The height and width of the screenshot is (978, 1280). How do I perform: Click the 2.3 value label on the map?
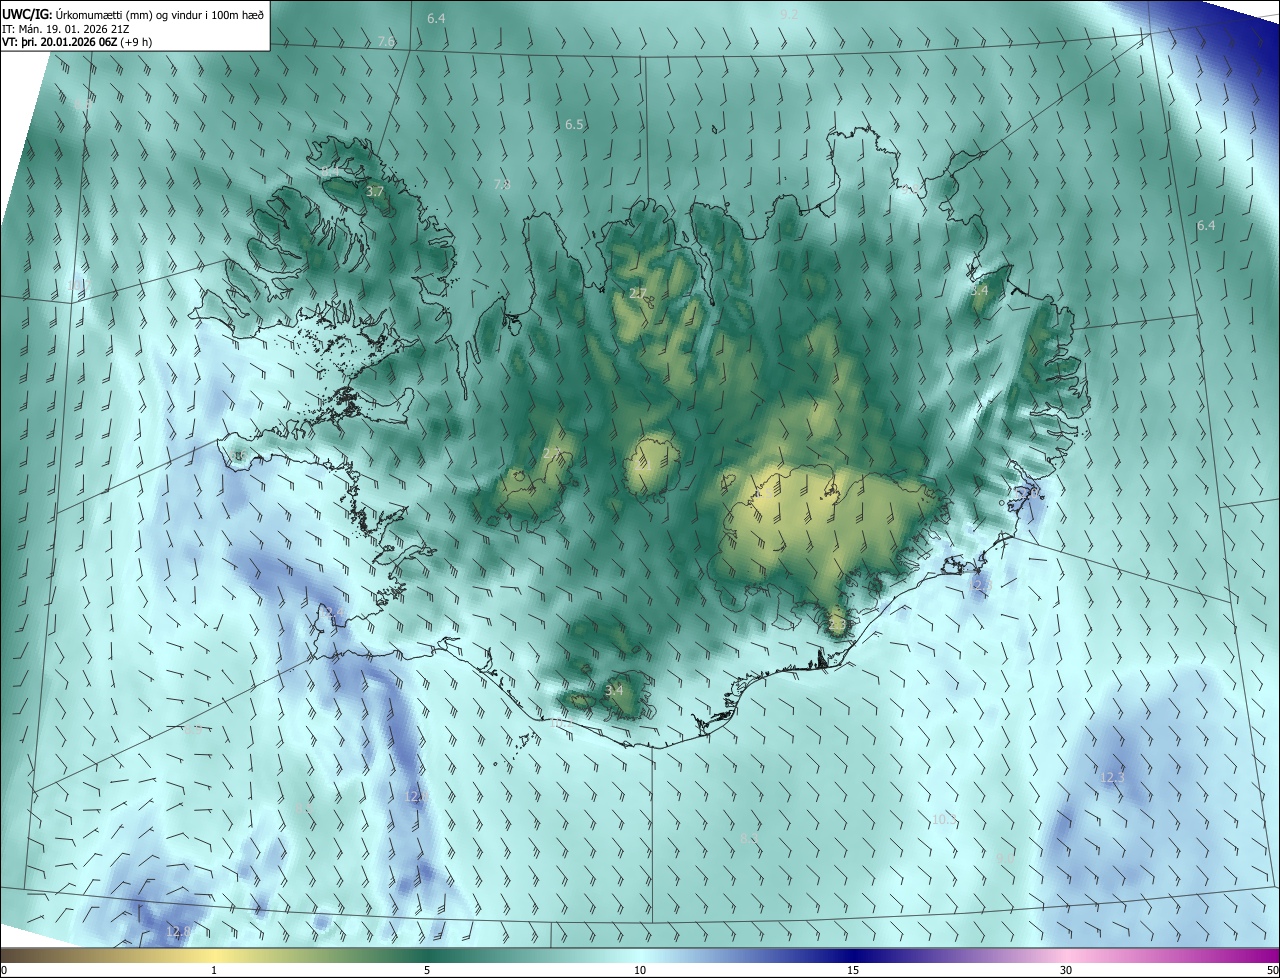pyautogui.click(x=837, y=625)
